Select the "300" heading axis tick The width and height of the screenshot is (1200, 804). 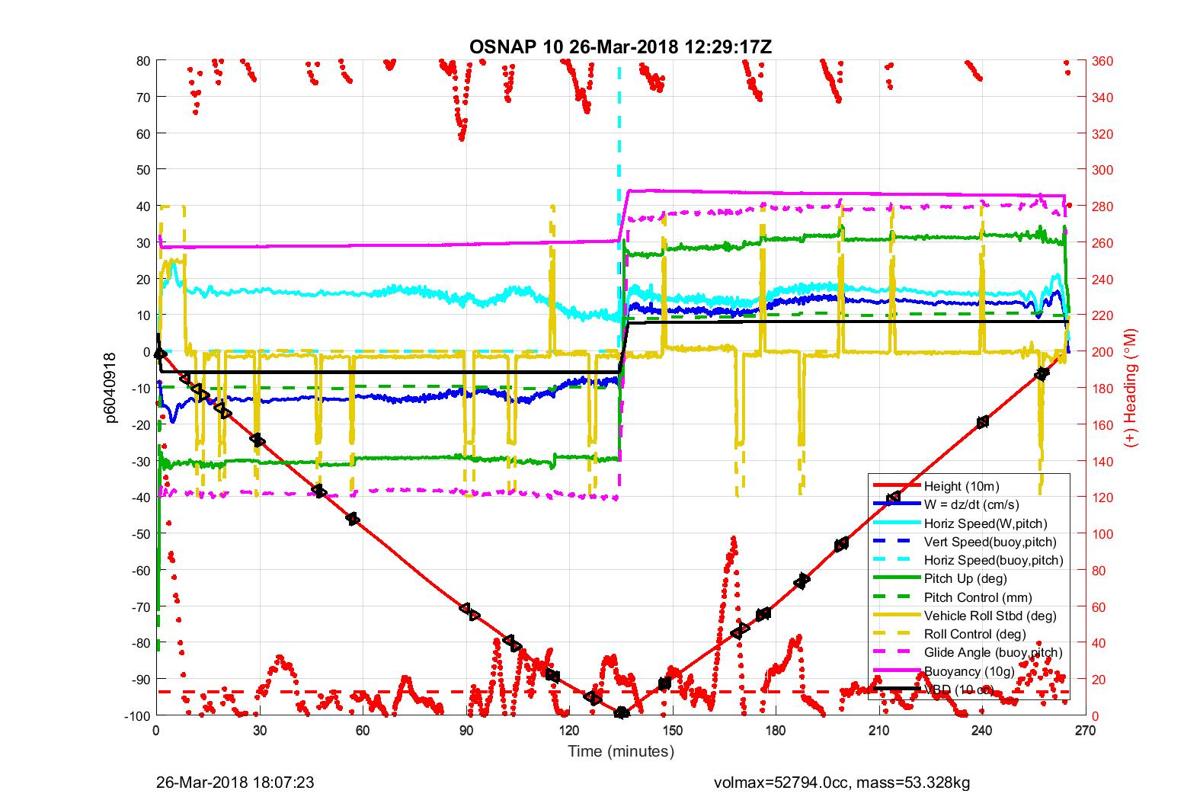pyautogui.click(x=1103, y=170)
